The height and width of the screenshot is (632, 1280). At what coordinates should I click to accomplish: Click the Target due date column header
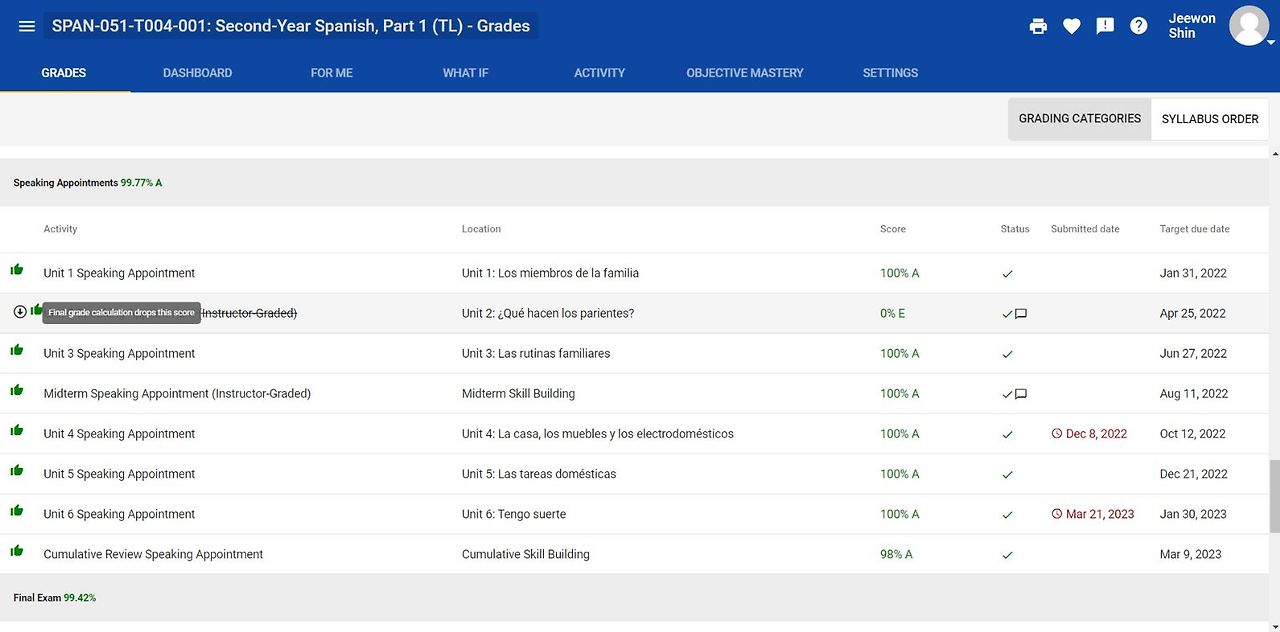point(1195,229)
